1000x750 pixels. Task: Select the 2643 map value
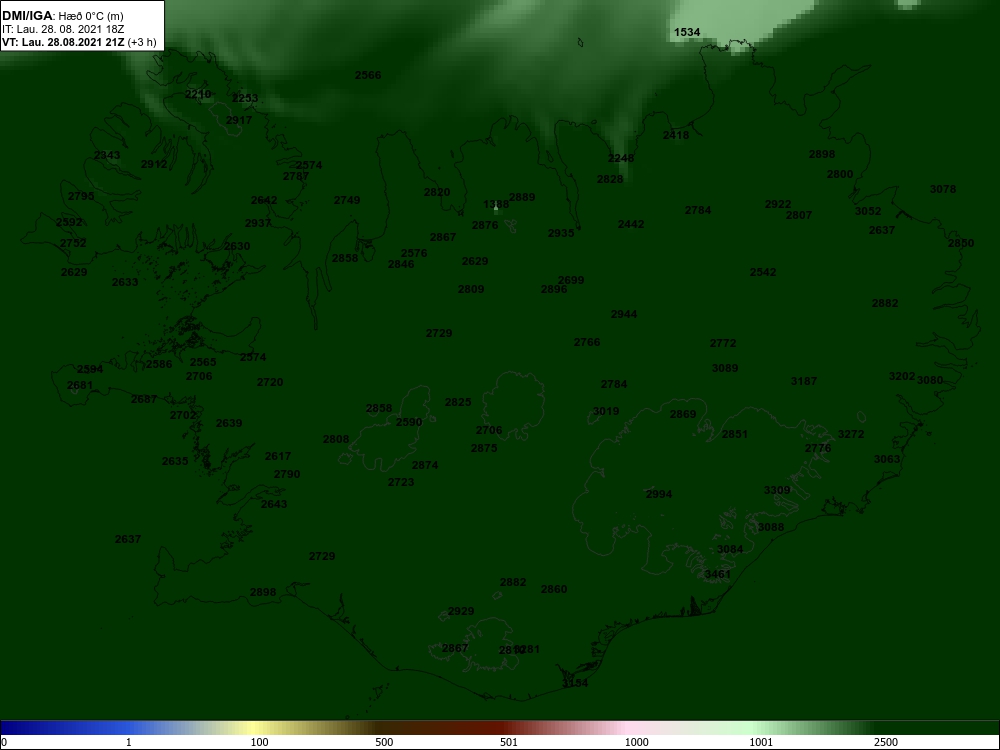[274, 504]
